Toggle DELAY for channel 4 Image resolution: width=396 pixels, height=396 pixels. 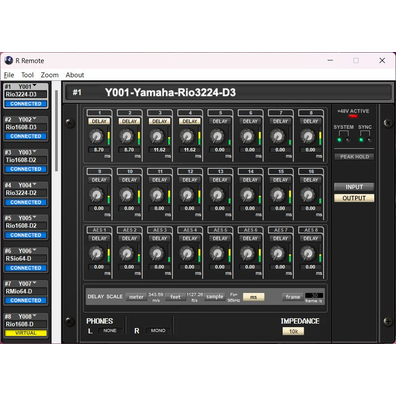click(190, 121)
